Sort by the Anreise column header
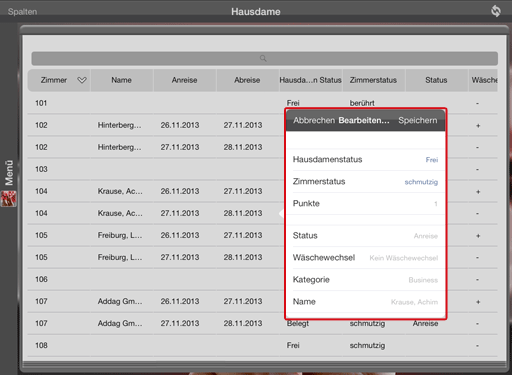The width and height of the screenshot is (512, 375). click(184, 80)
